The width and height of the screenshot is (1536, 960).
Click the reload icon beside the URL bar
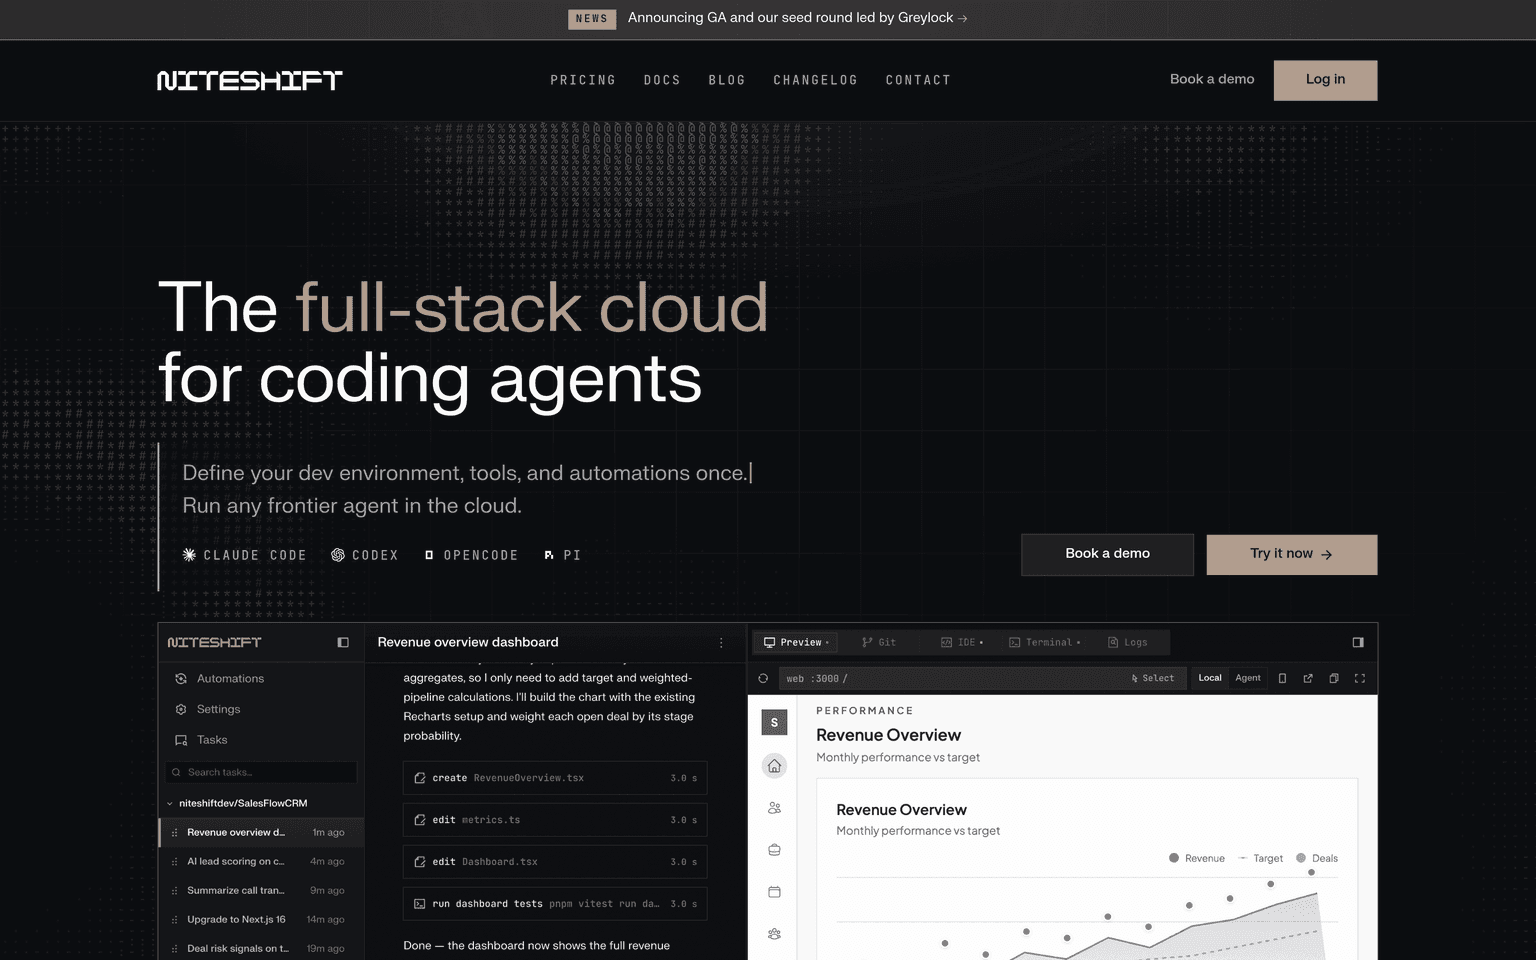763,678
